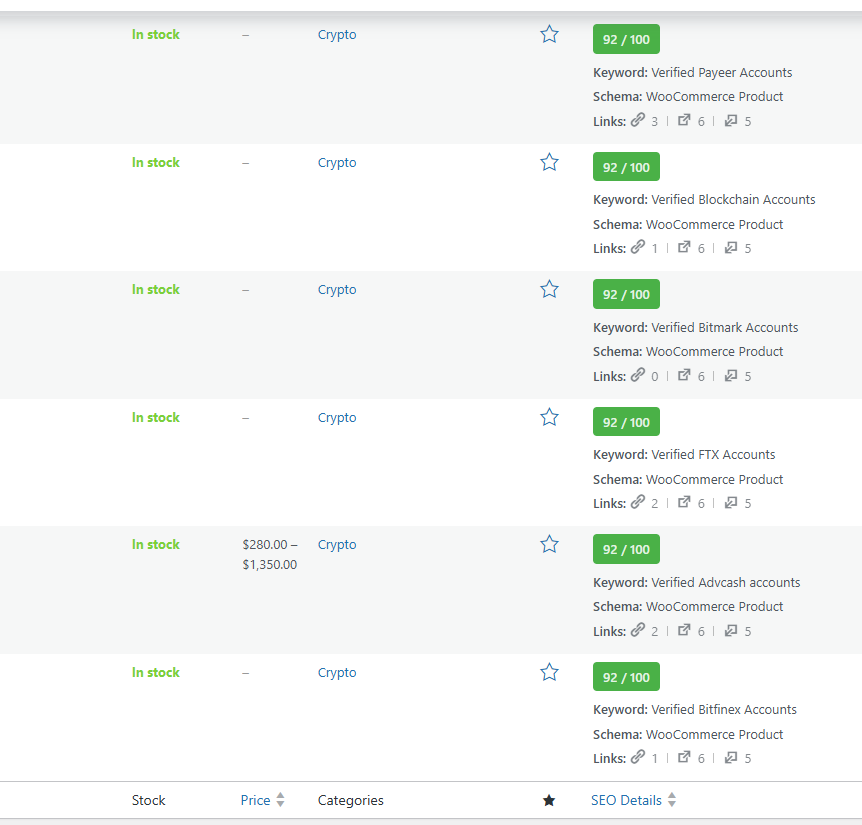Star the Verified Bitfinex Accounts product
This screenshot has width=862, height=825.
tap(549, 673)
